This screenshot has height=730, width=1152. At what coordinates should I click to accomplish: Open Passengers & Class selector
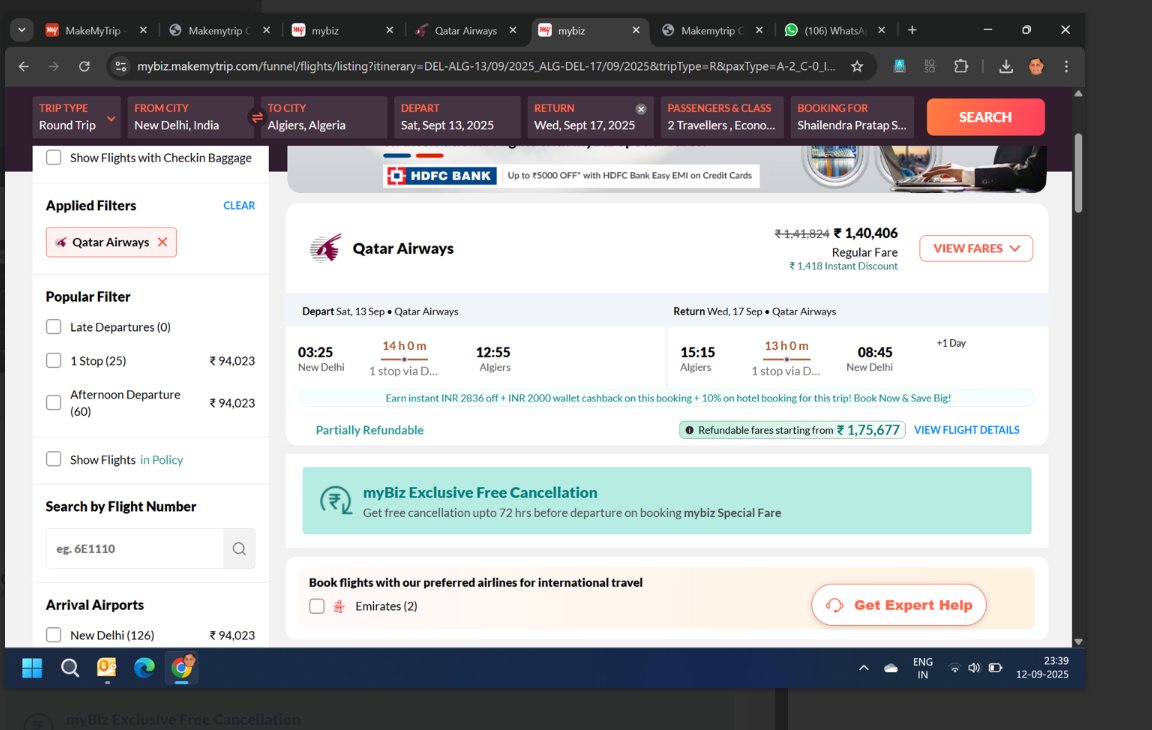pos(721,118)
